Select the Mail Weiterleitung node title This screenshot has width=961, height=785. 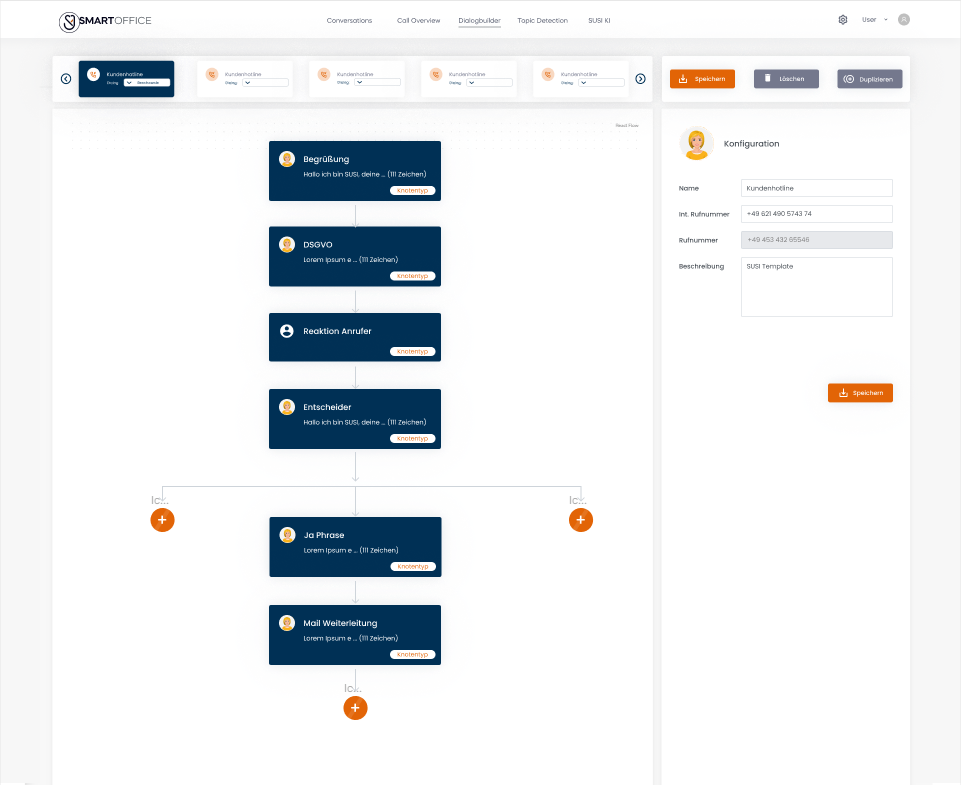coord(340,623)
